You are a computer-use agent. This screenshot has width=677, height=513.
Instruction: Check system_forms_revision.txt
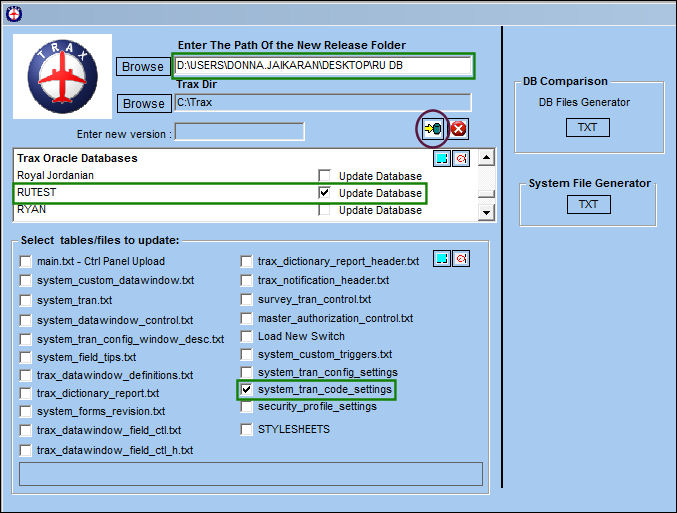point(25,411)
